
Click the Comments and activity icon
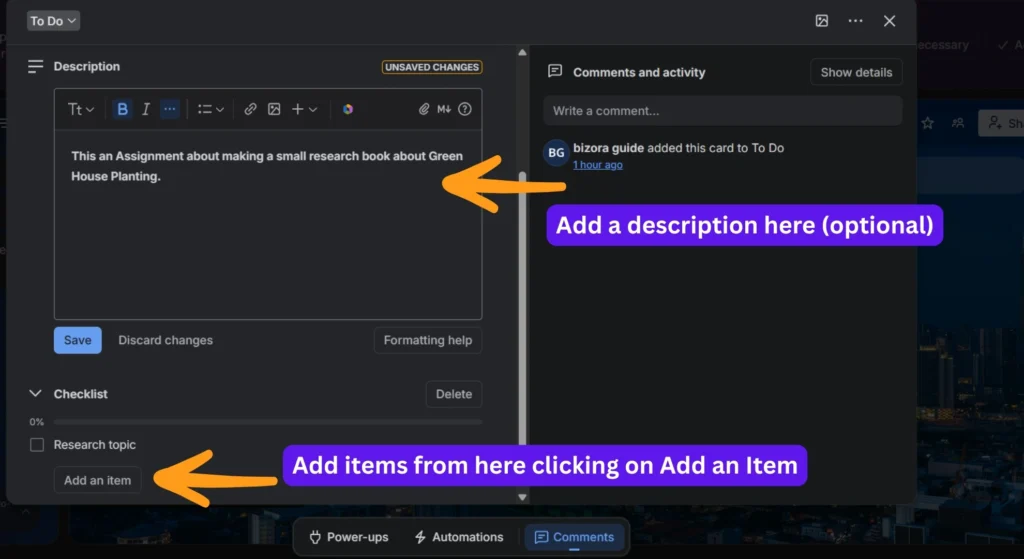[x=555, y=71]
